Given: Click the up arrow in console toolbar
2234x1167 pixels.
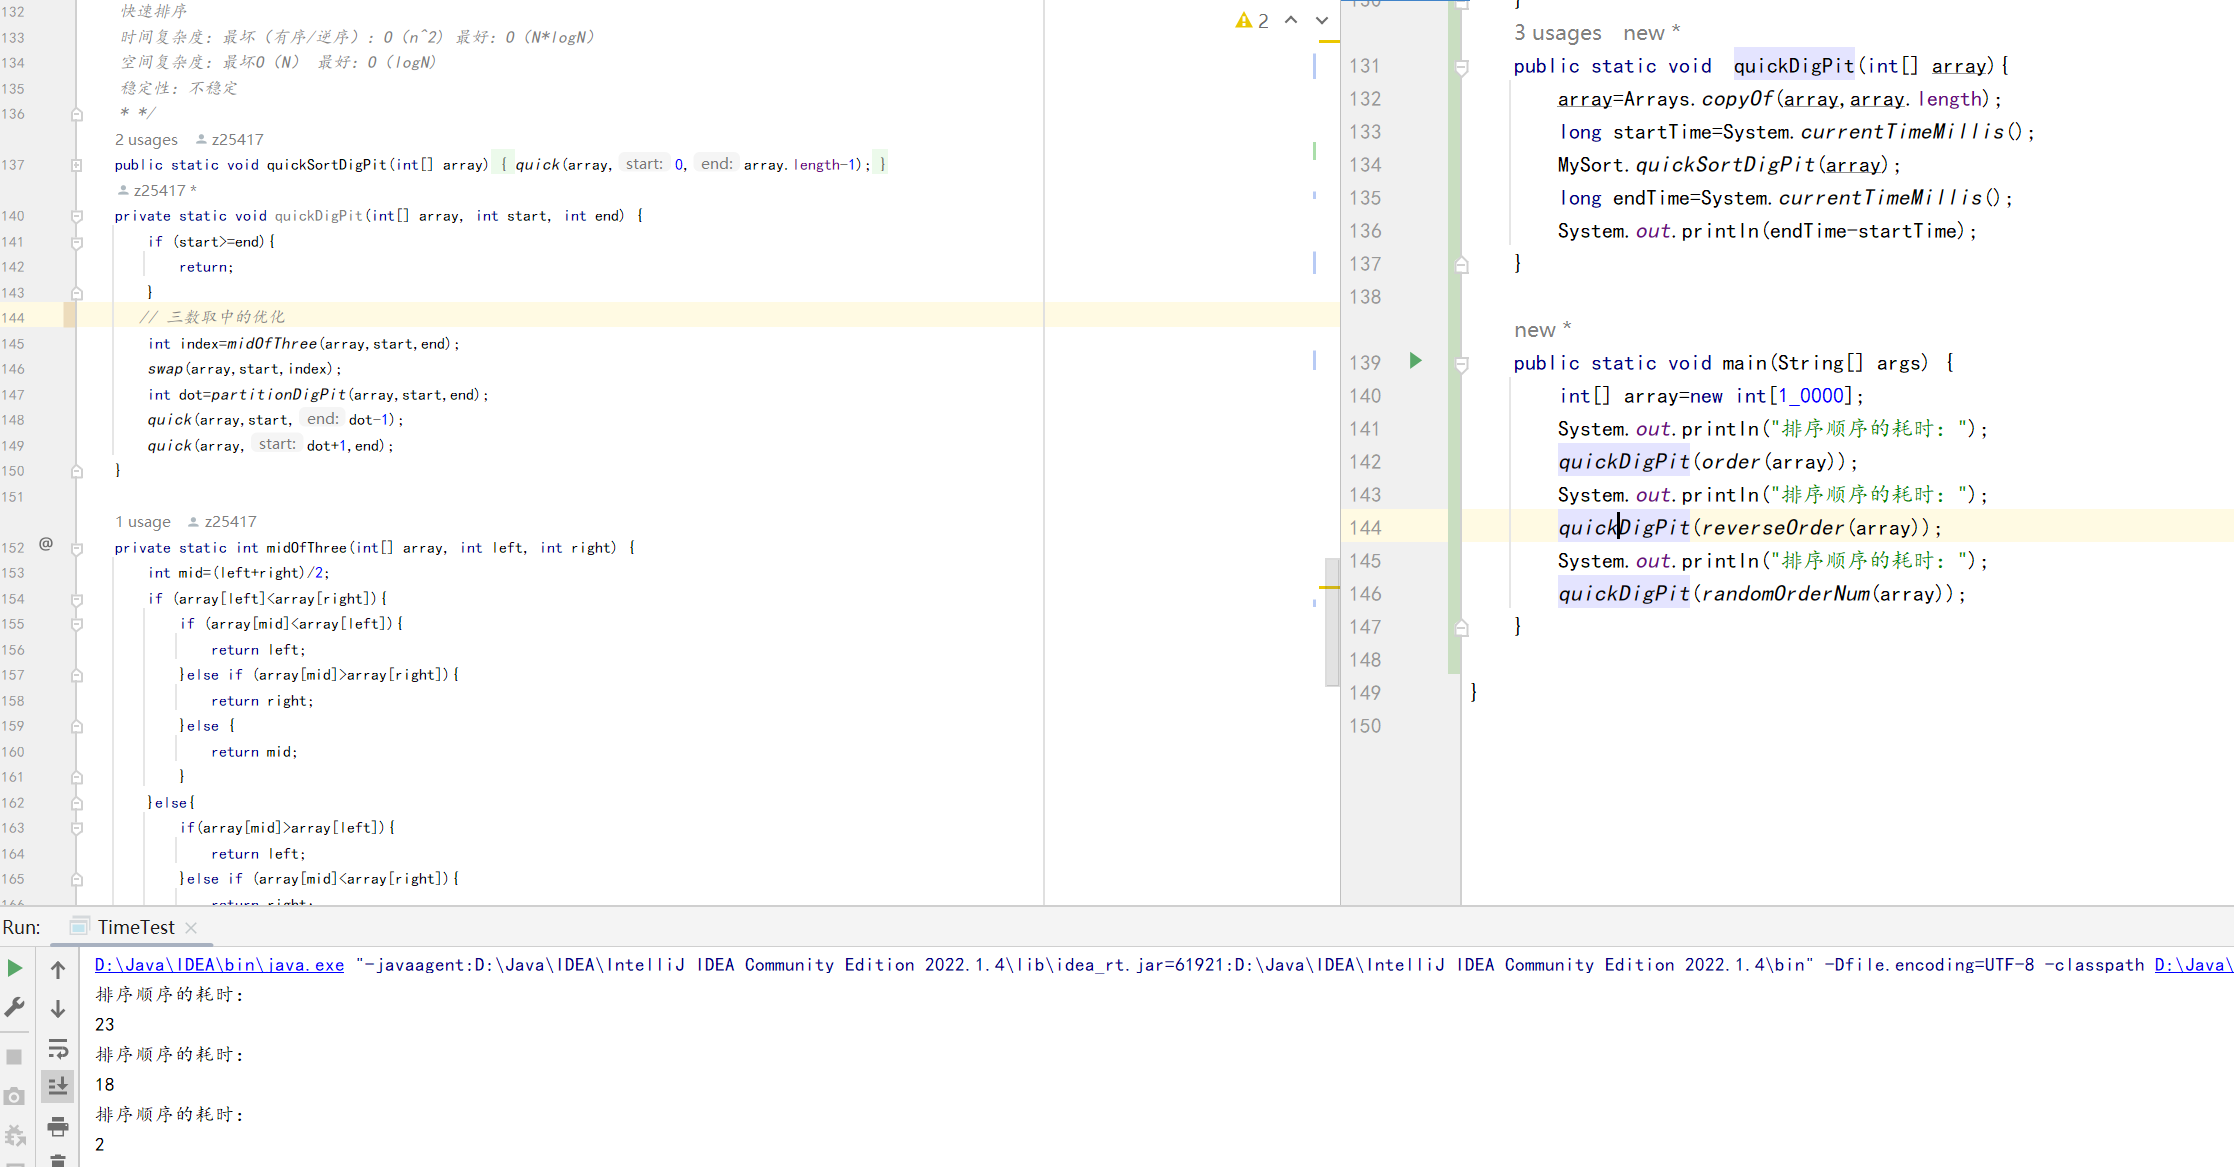Looking at the screenshot, I should pos(58,969).
